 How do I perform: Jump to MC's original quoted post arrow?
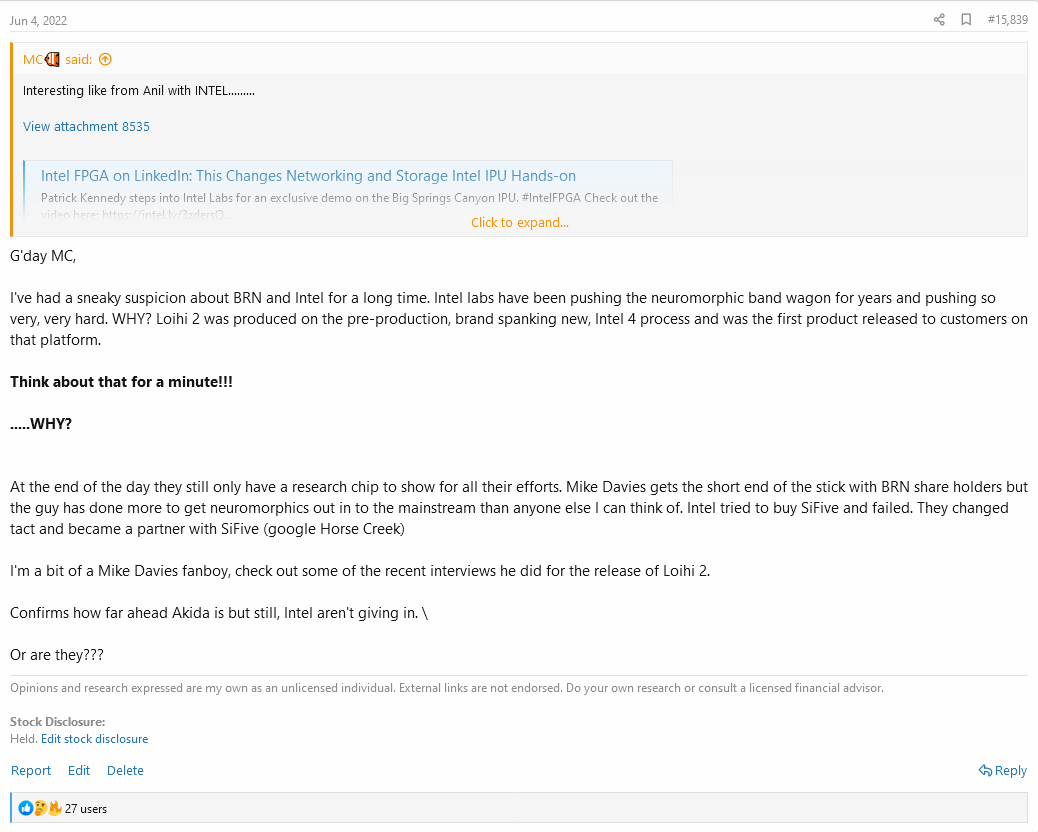click(105, 60)
